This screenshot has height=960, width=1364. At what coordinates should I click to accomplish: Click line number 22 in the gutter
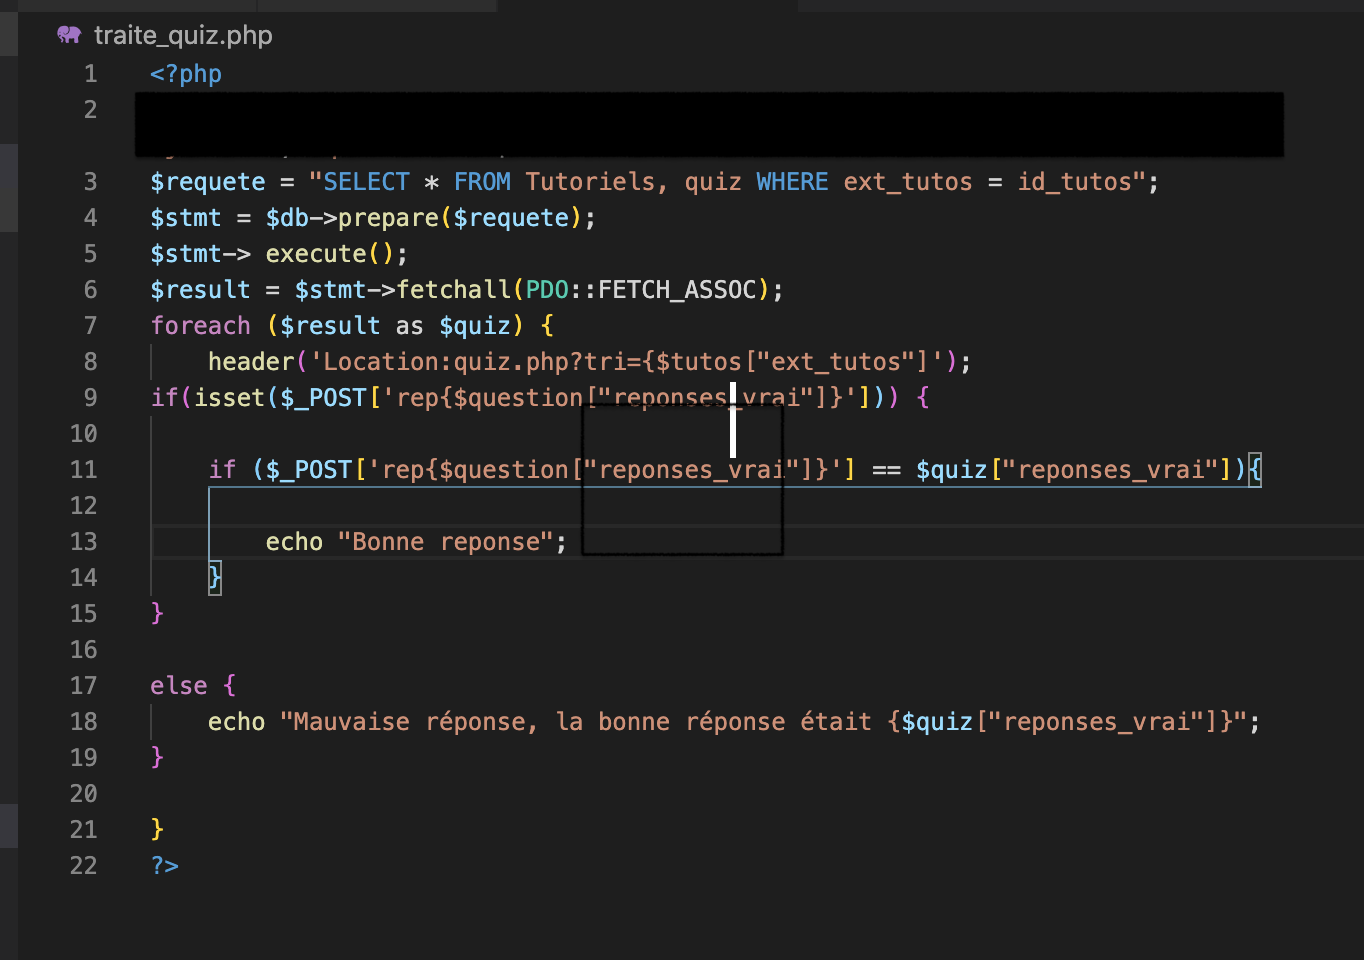click(83, 866)
